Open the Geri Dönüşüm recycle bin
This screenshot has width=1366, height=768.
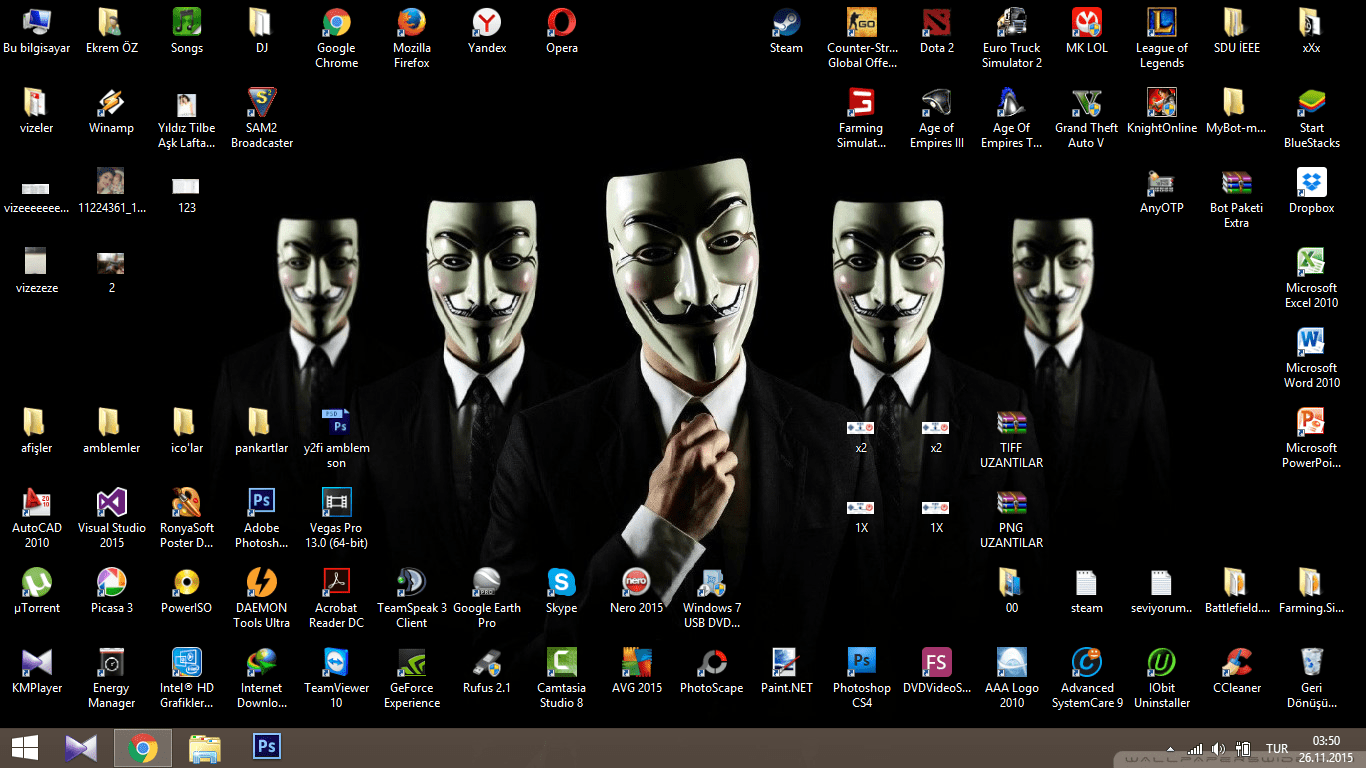1312,678
